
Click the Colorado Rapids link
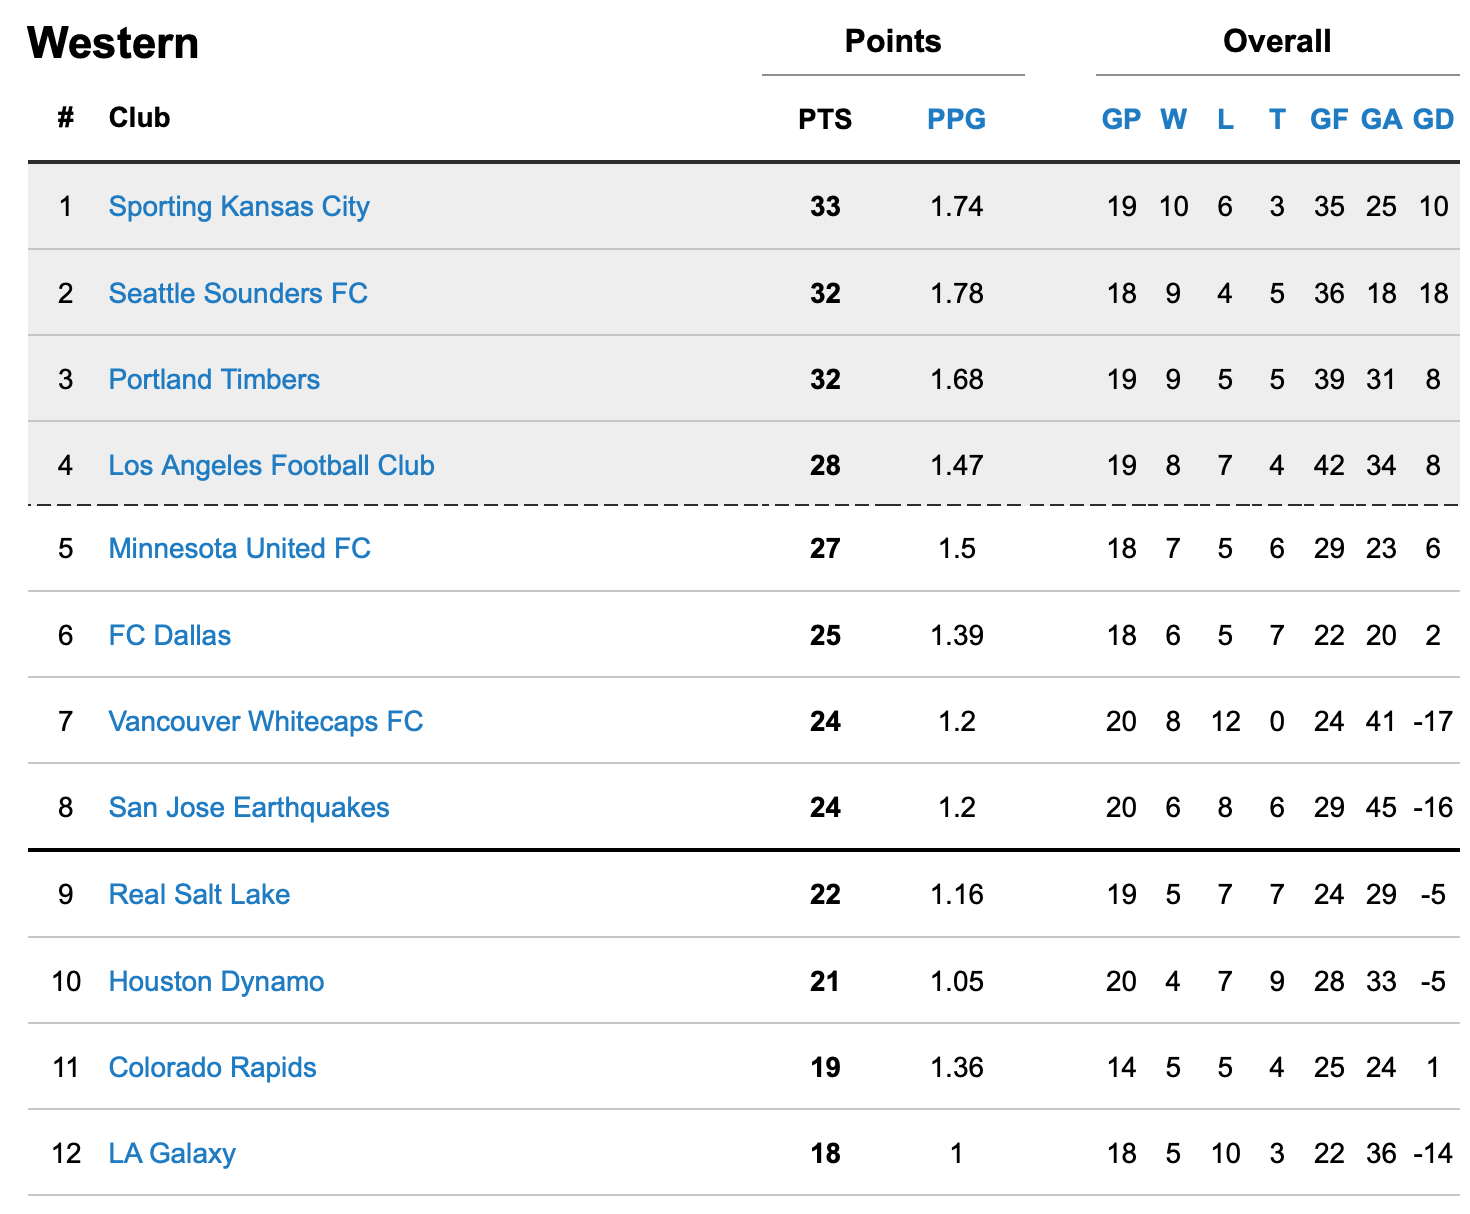click(212, 1068)
